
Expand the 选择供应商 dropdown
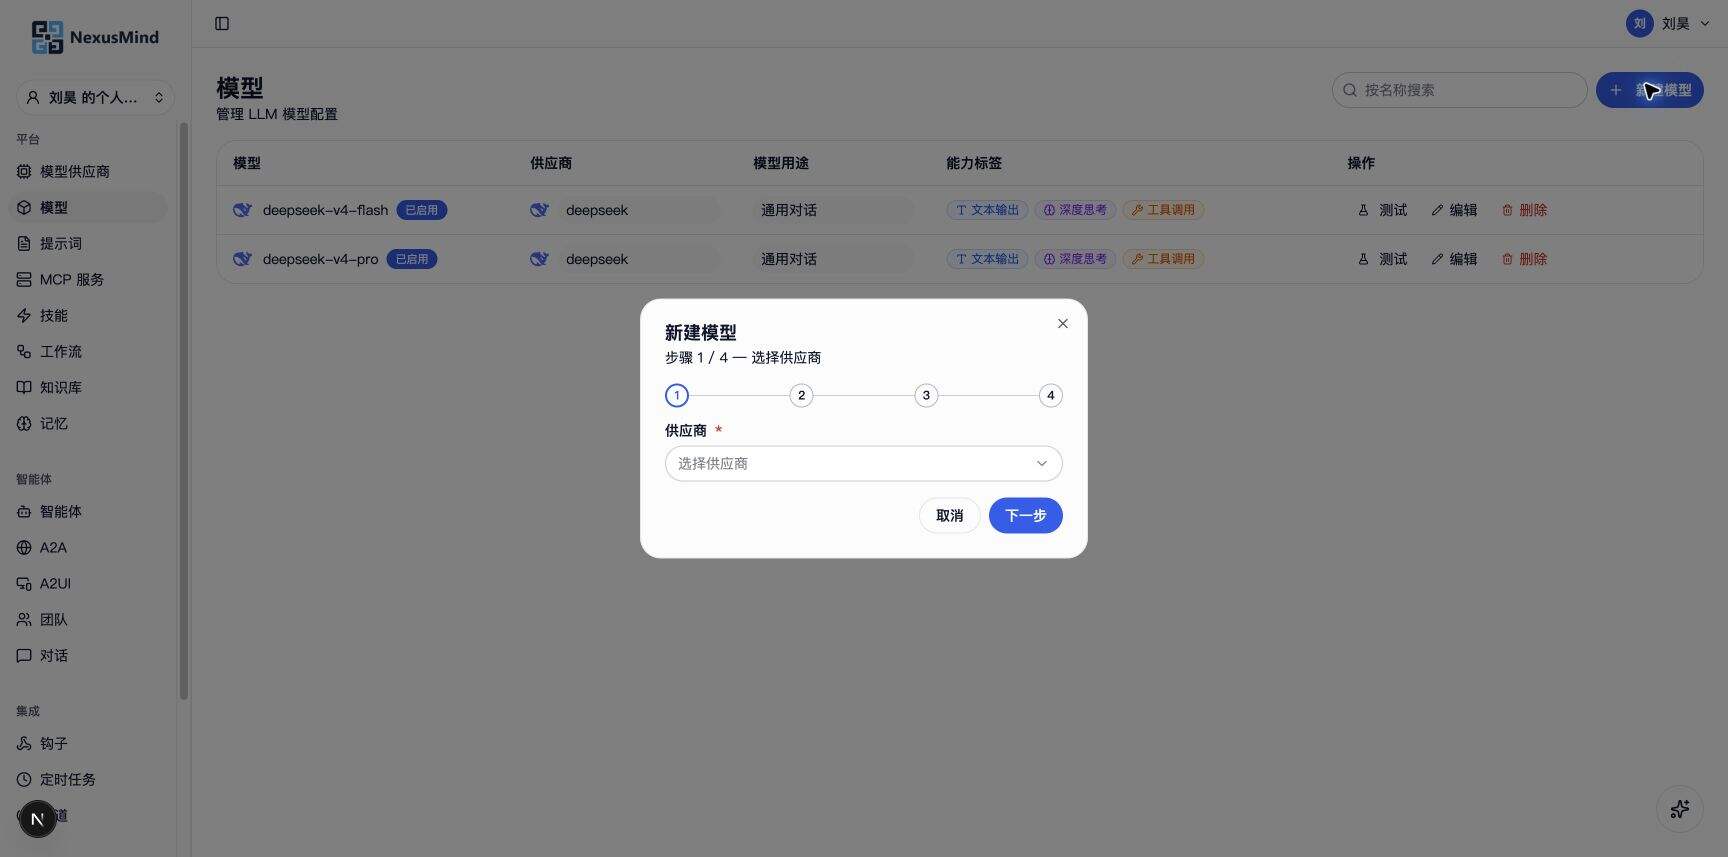[x=863, y=463]
